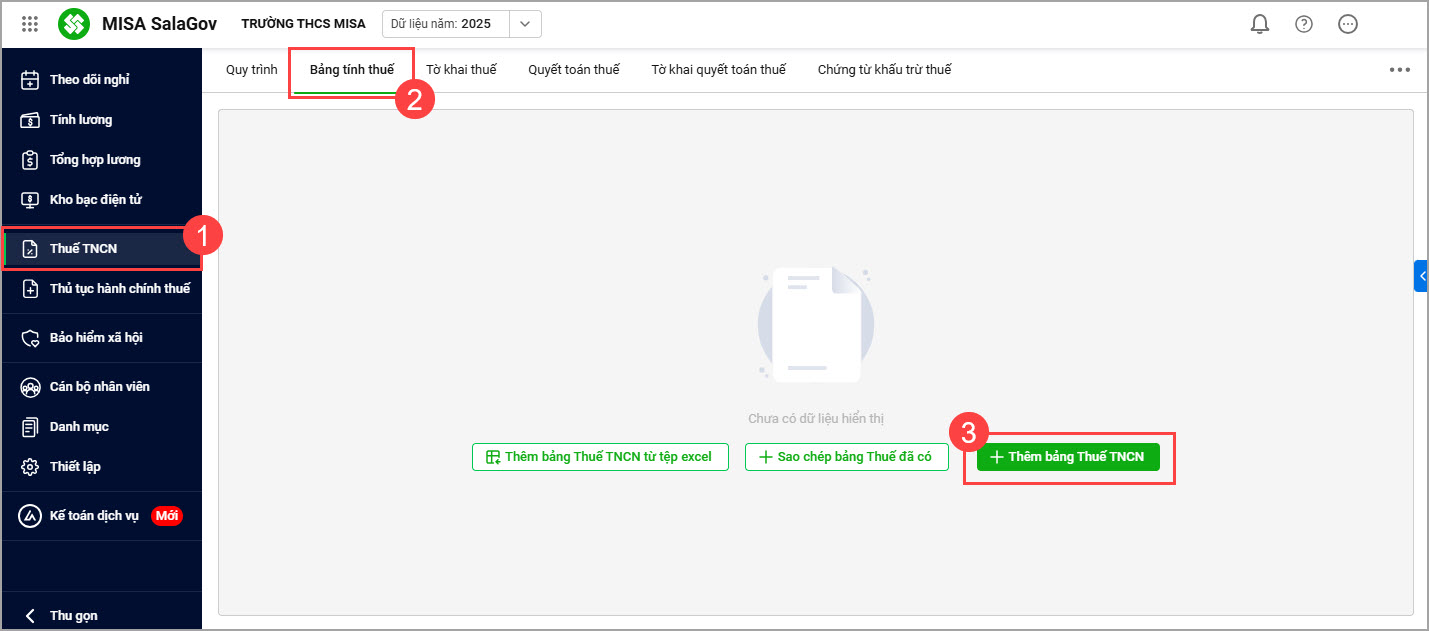Open the tab overflow three-dots menu
1429x631 pixels.
(1399, 70)
